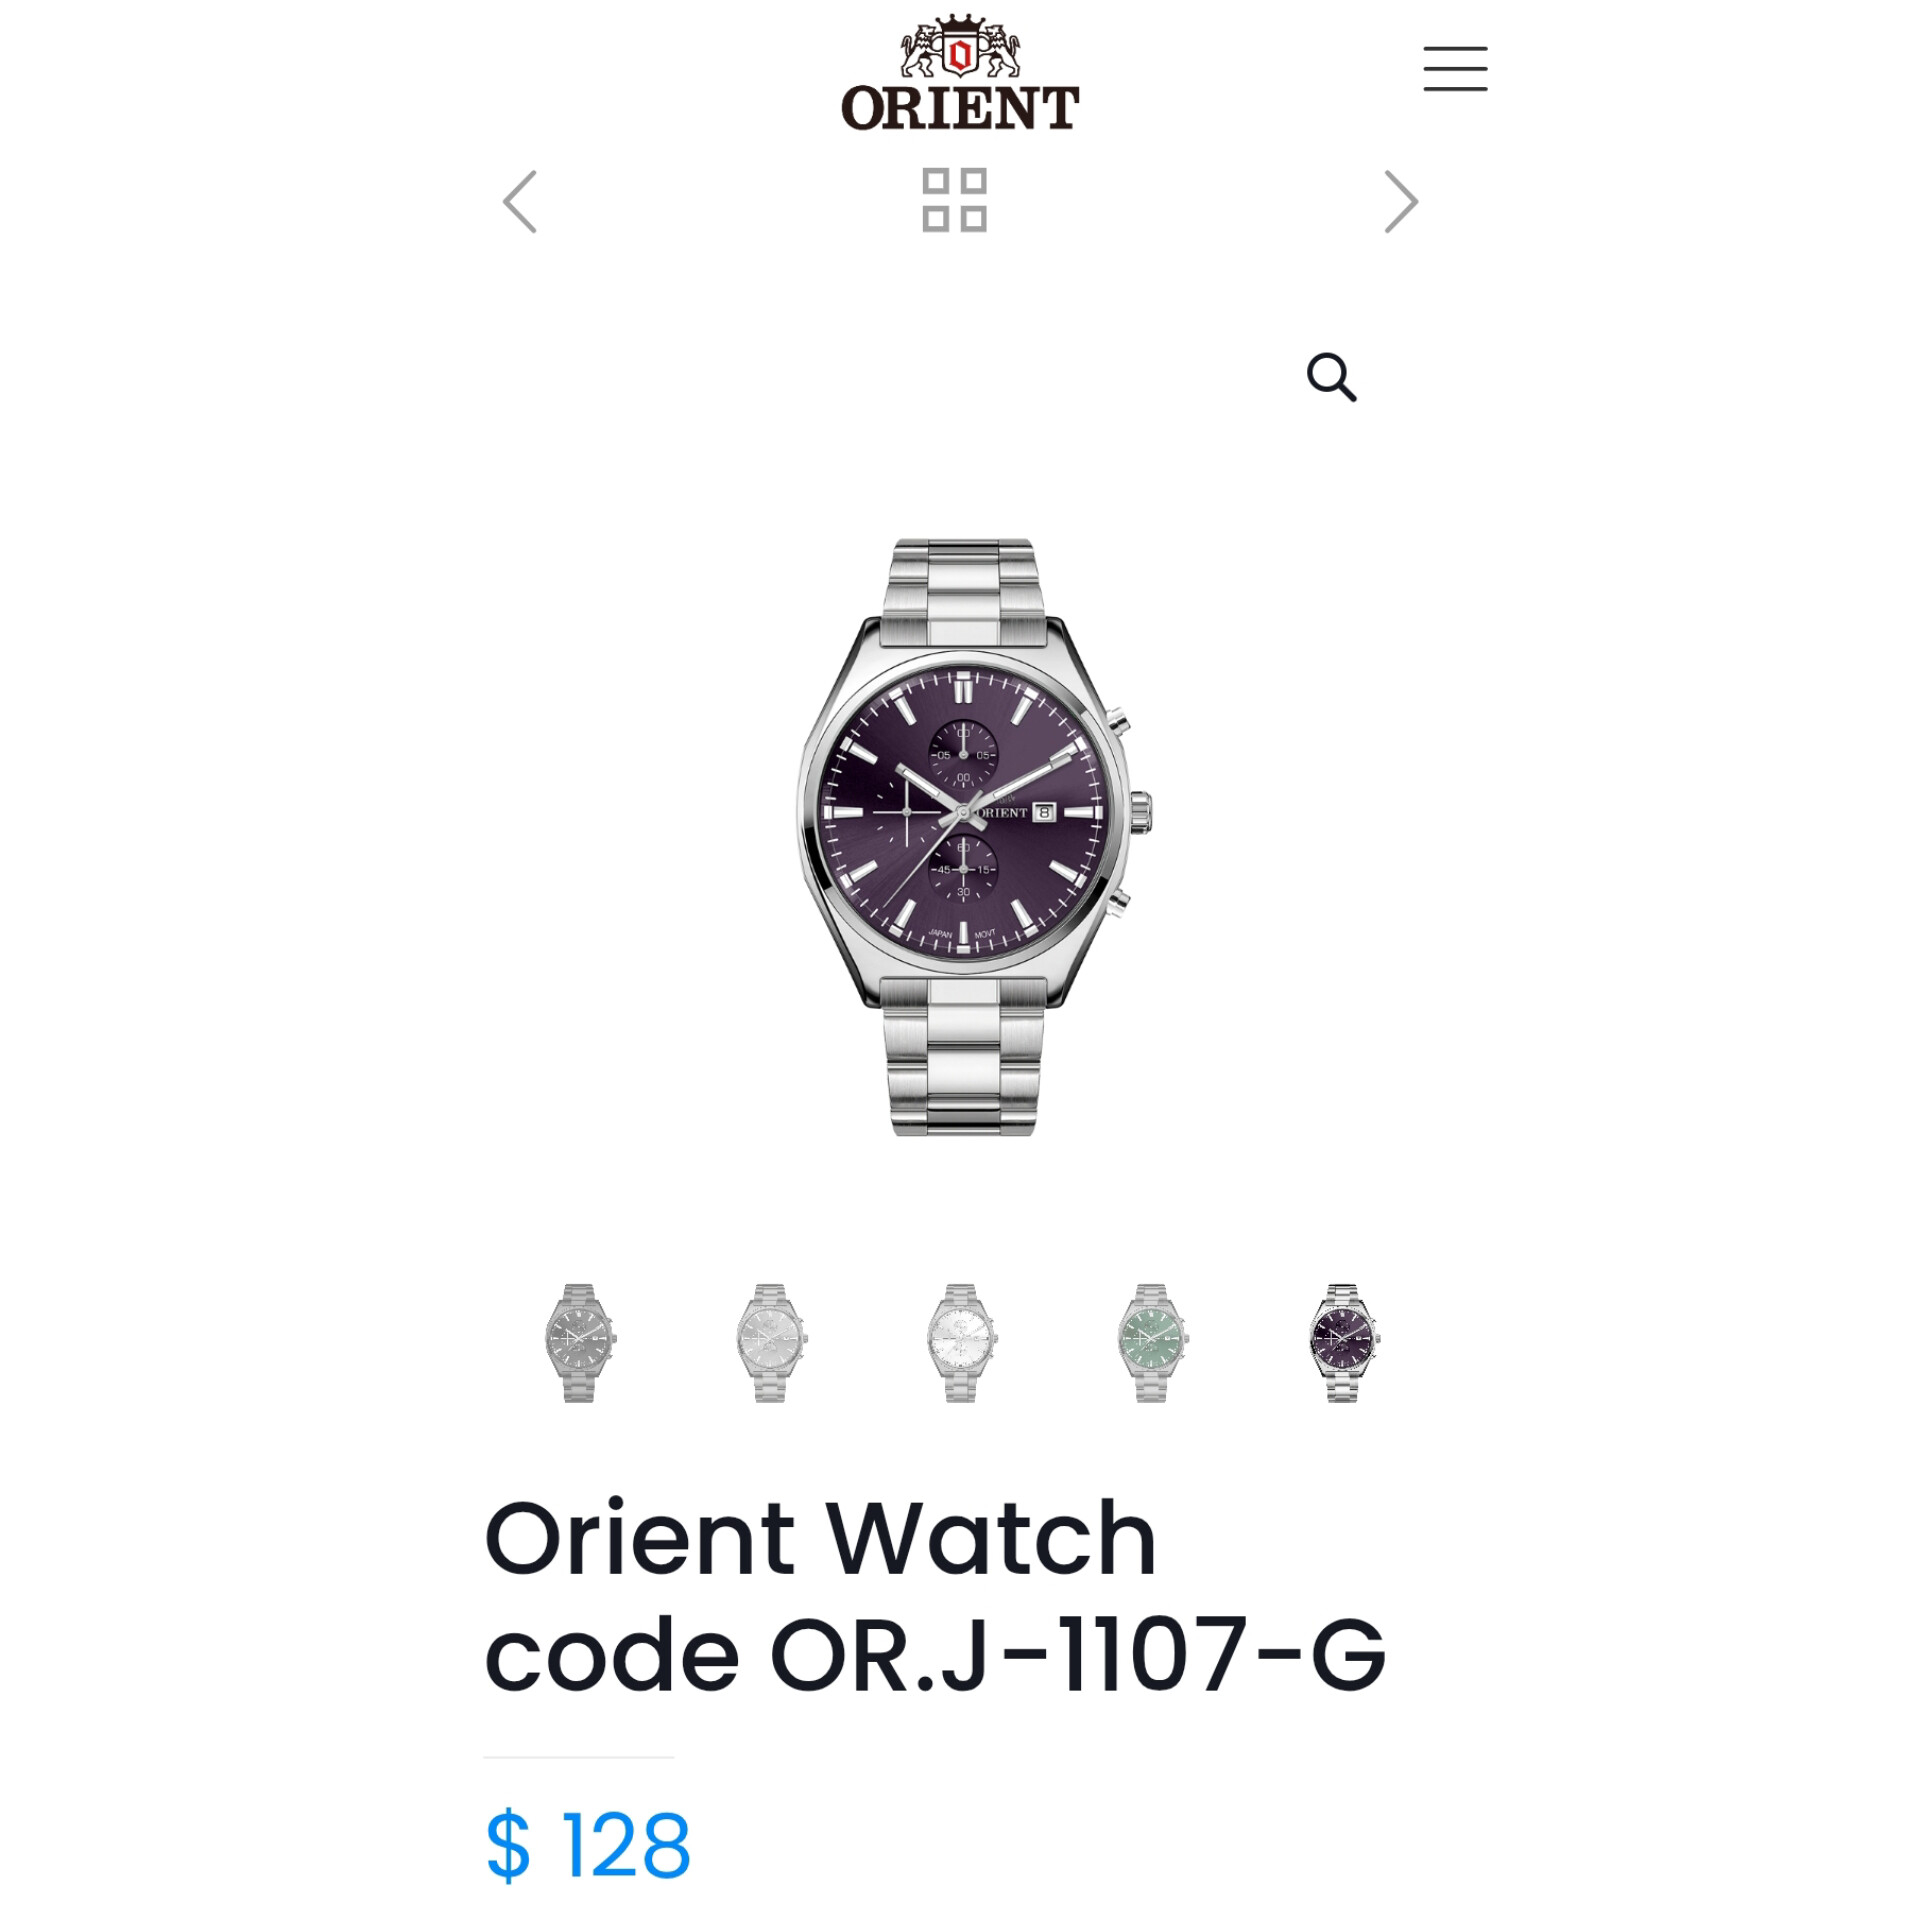Screen dimensions: 1920x1920
Task: Select the white dial watch thumbnail
Action: (961, 1342)
